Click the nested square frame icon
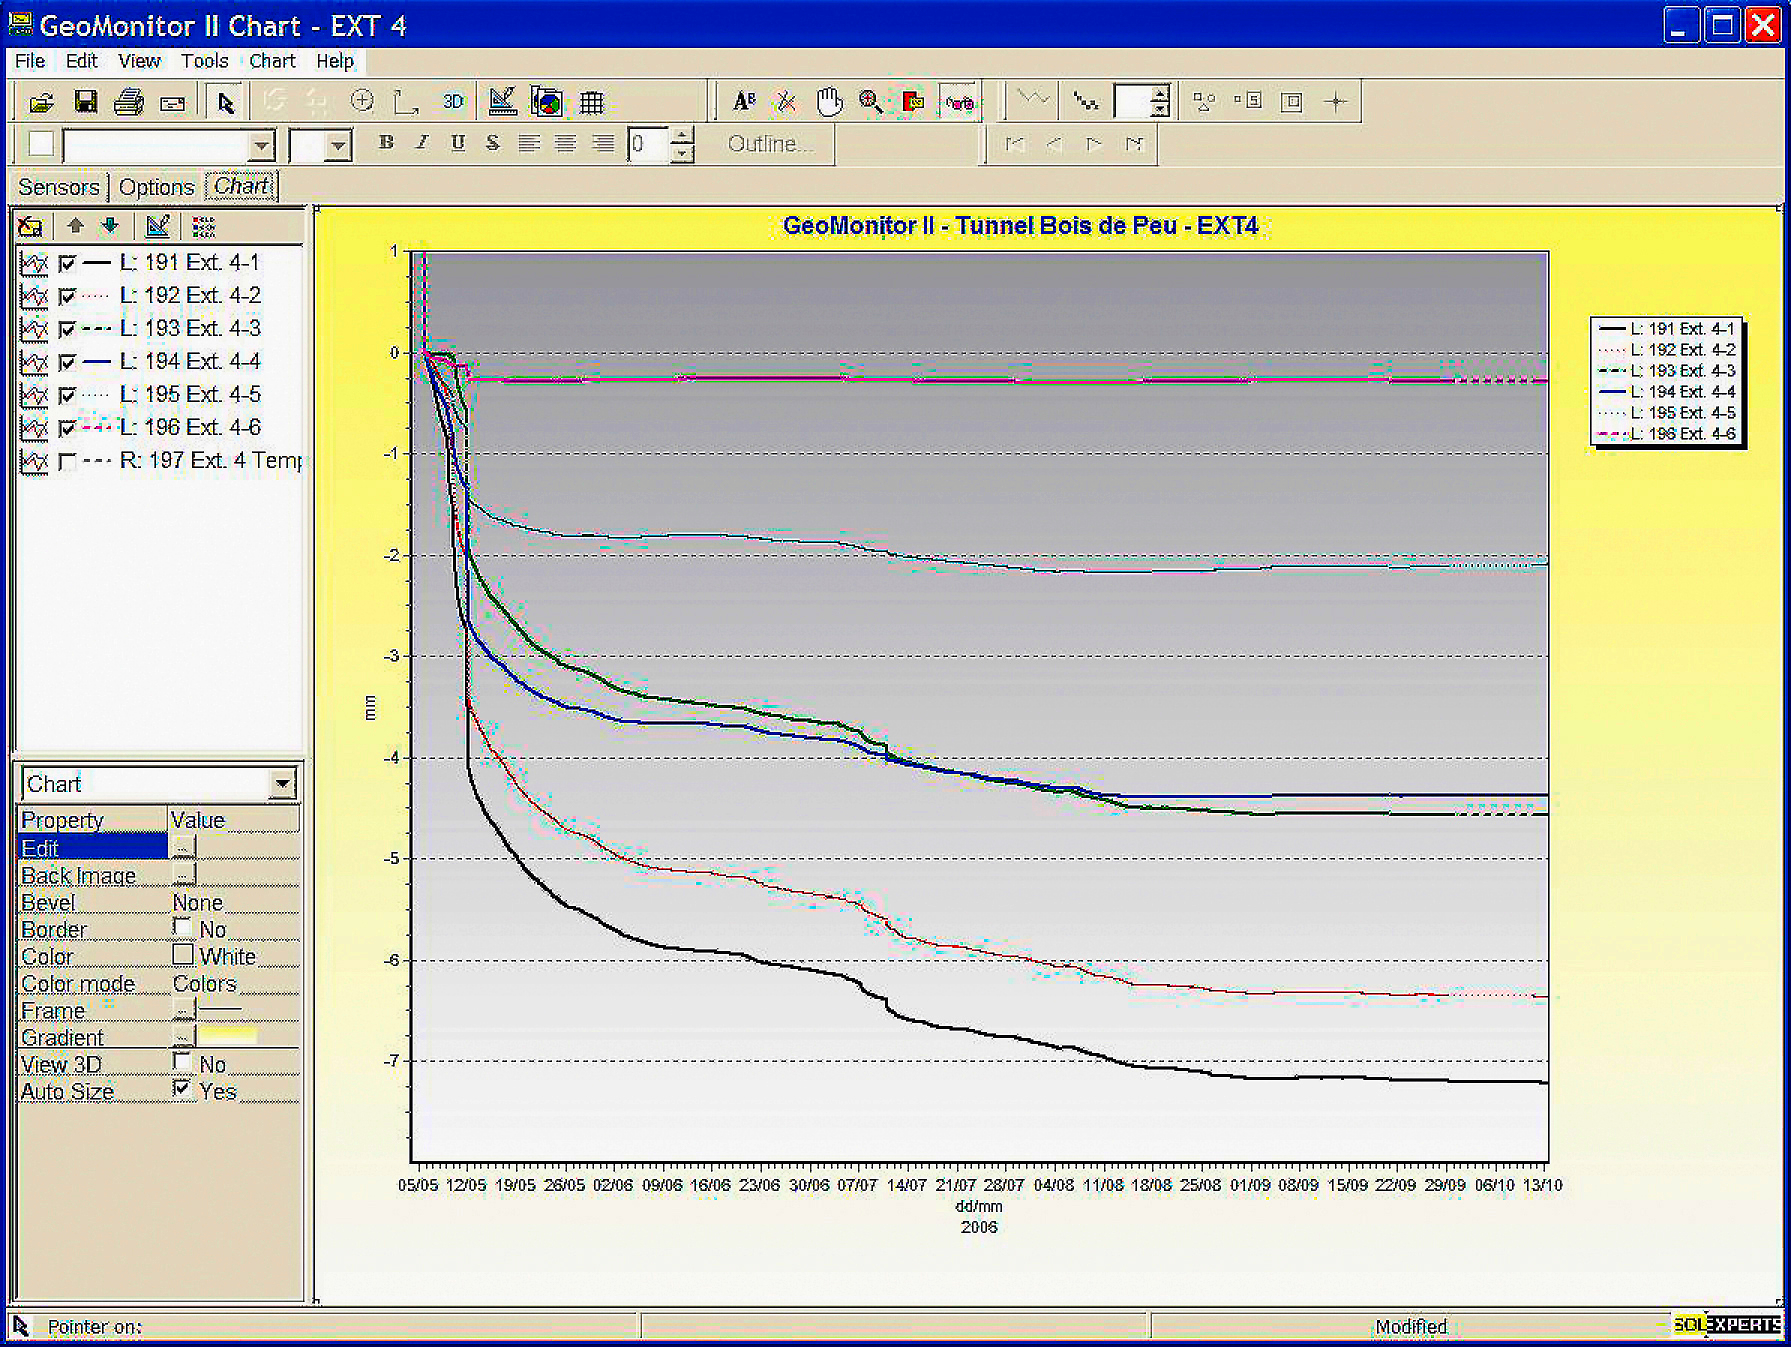Image resolution: width=1791 pixels, height=1347 pixels. 1292,101
